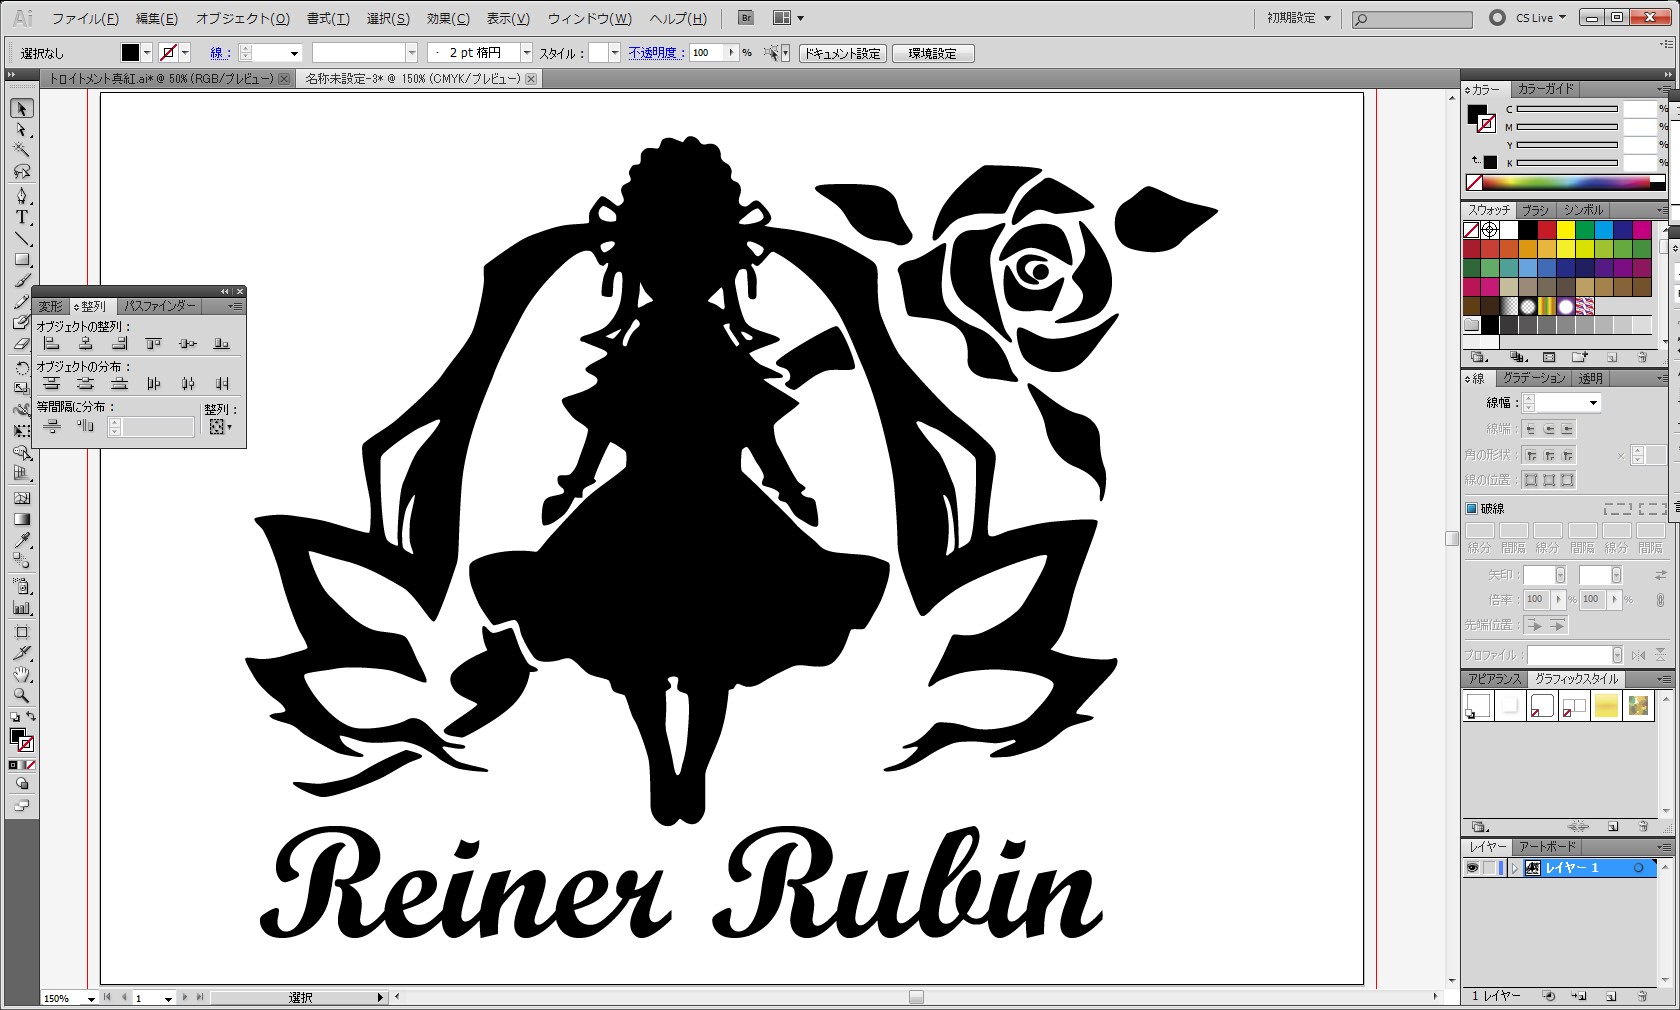1680x1010 pixels.
Task: Open the zoom level 150% dropdown
Action: tap(91, 998)
